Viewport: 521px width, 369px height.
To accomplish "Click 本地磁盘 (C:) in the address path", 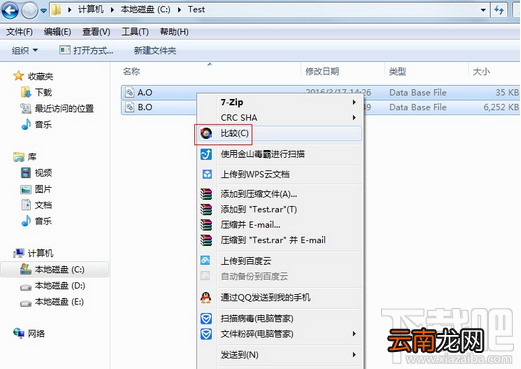I will pyautogui.click(x=145, y=10).
